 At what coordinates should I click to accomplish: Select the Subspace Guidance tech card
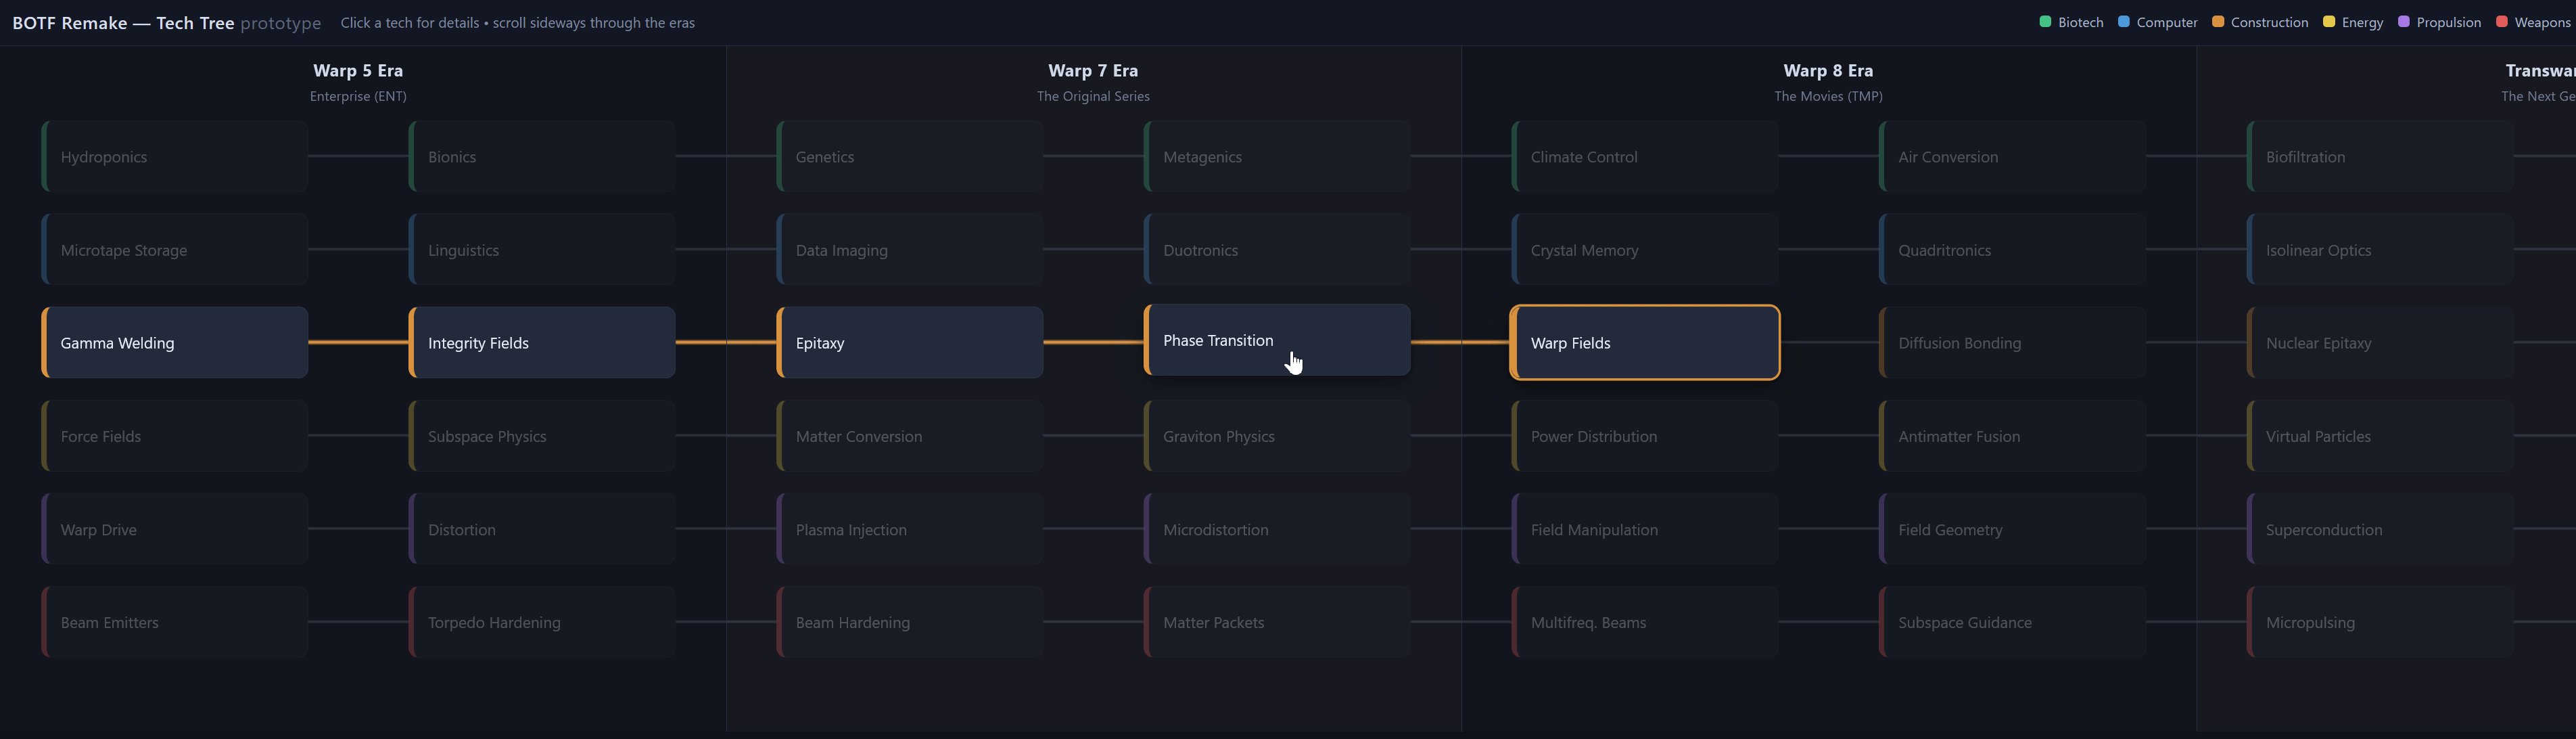pyautogui.click(x=2013, y=622)
